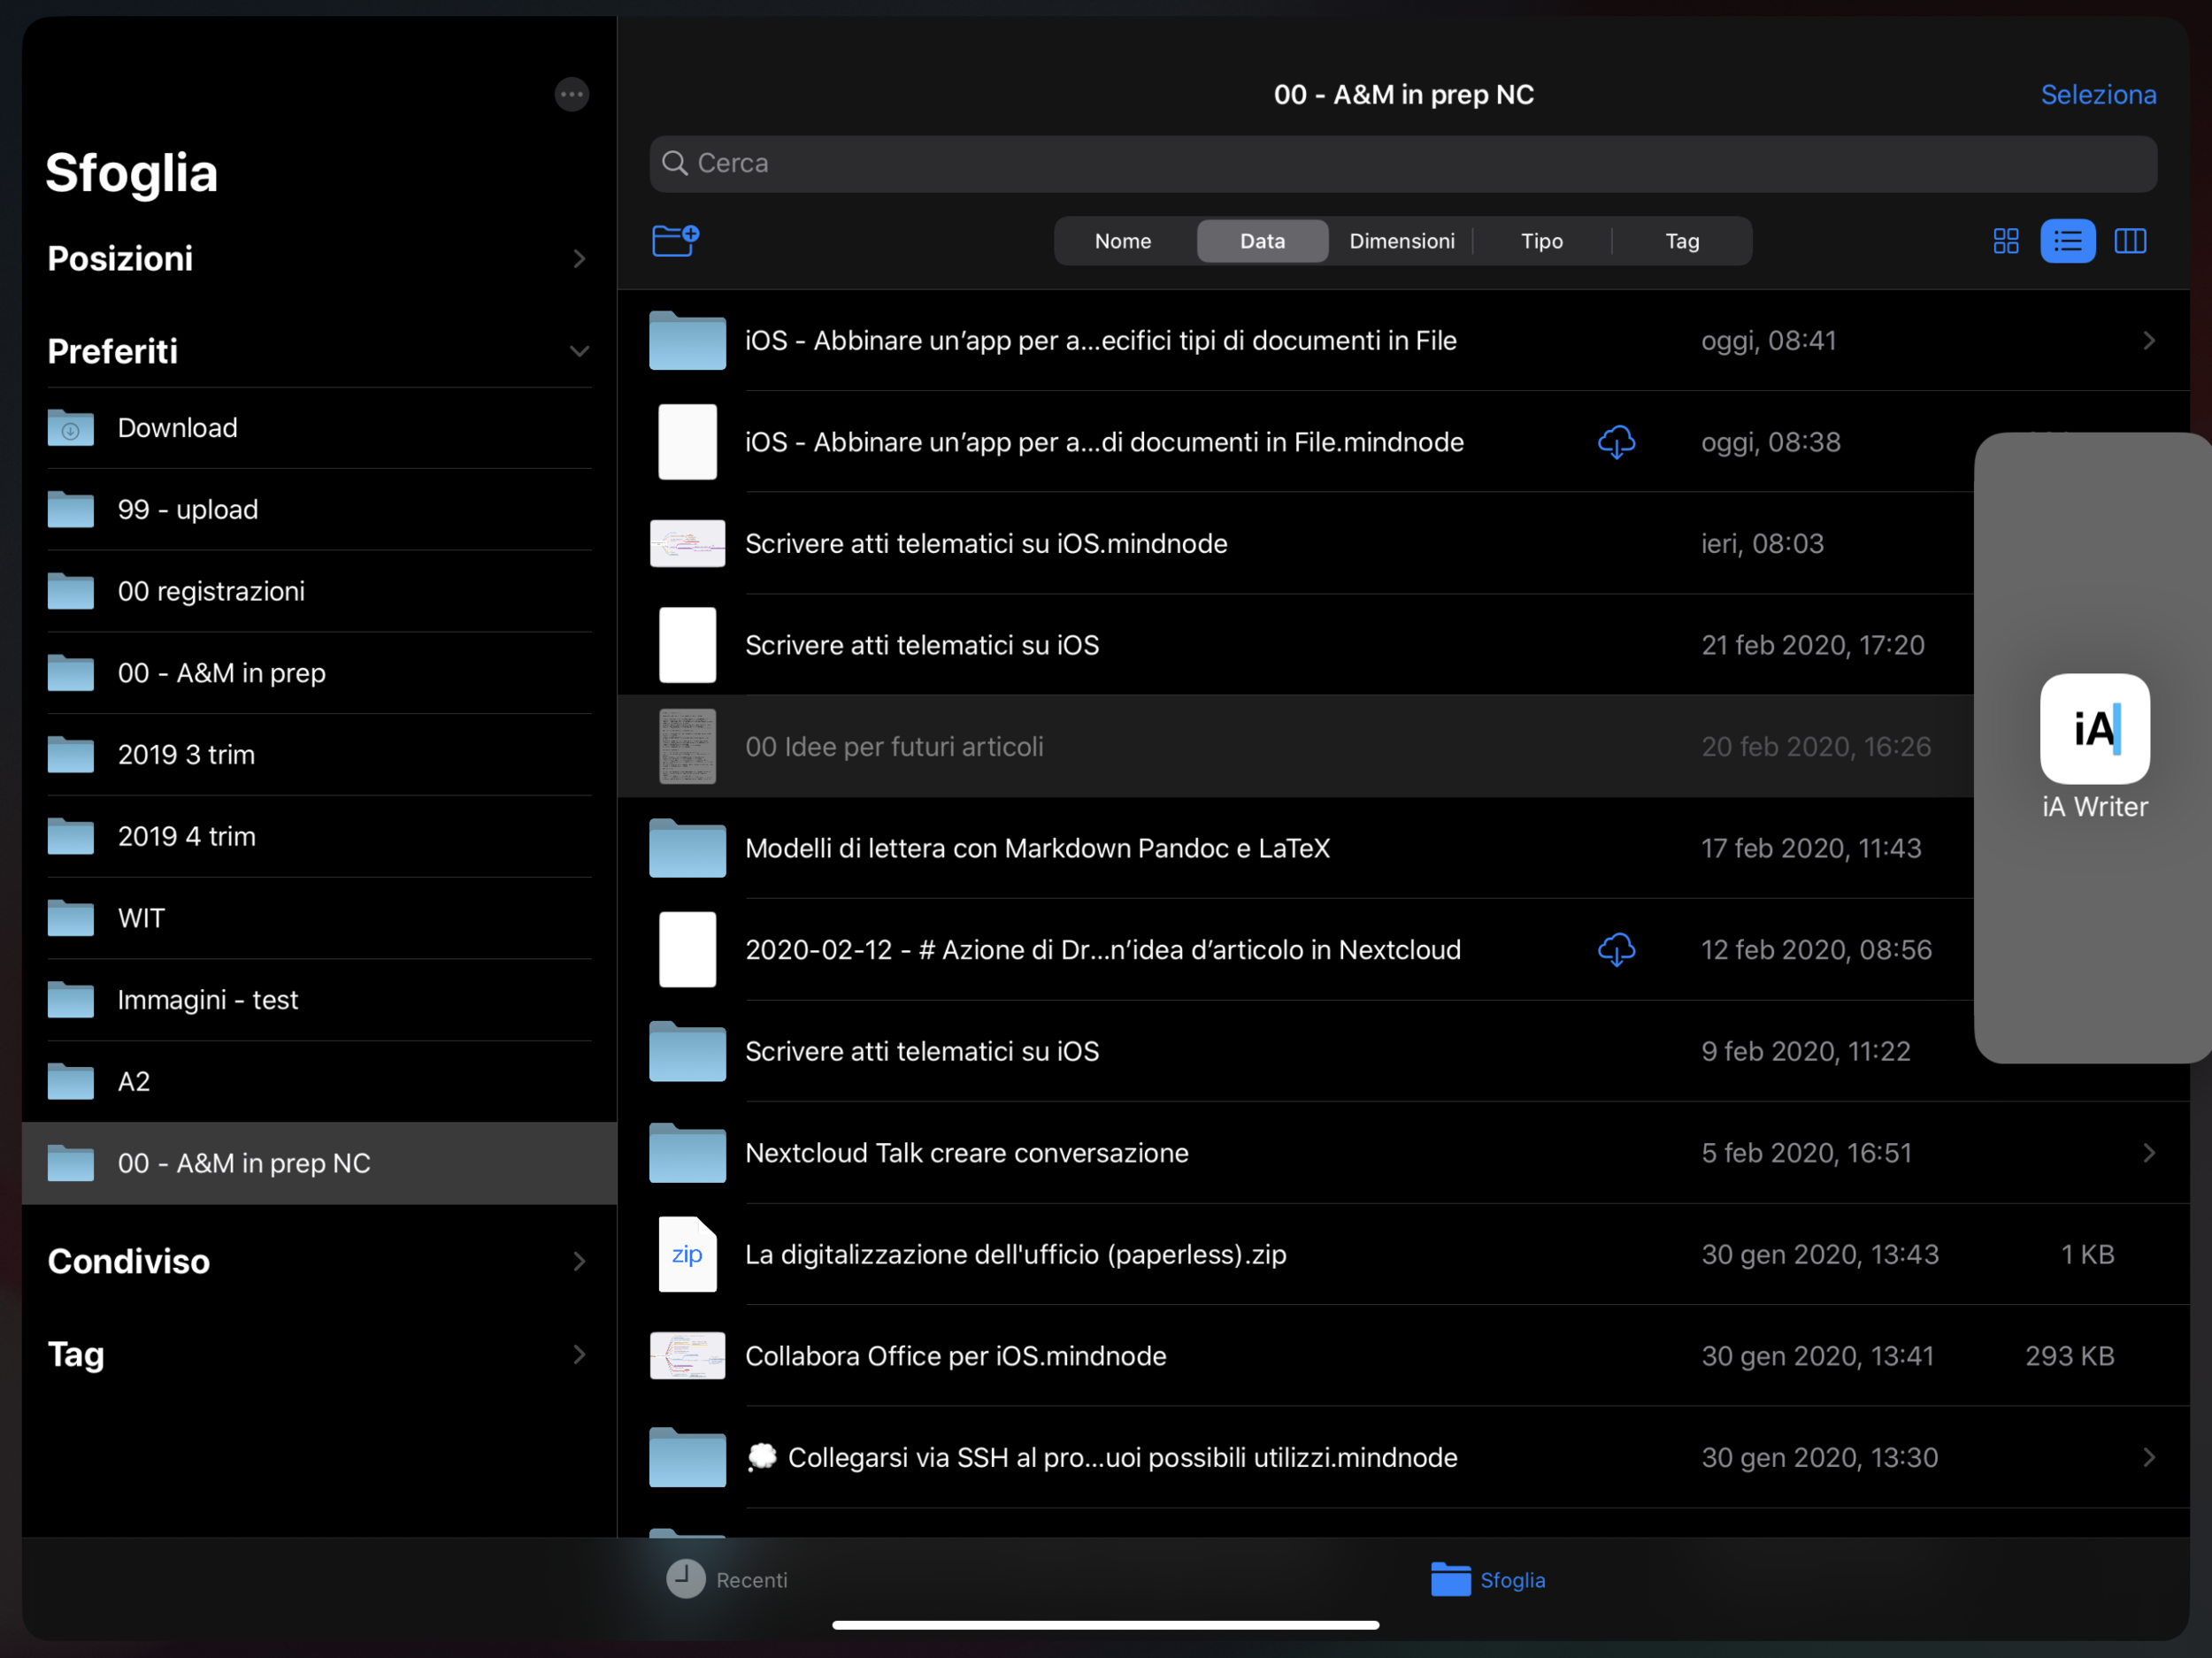
Task: Switch to grid icon view
Action: (2005, 241)
